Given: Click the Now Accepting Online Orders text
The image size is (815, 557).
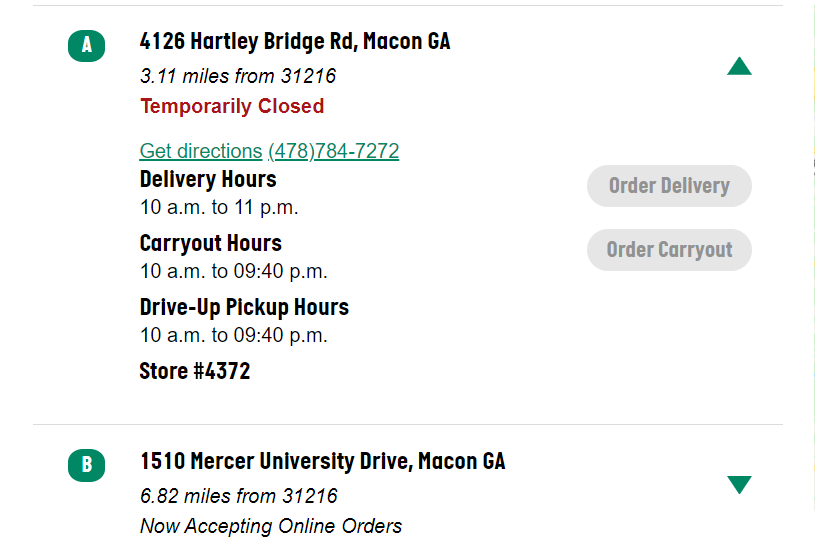Looking at the screenshot, I should click(271, 526).
